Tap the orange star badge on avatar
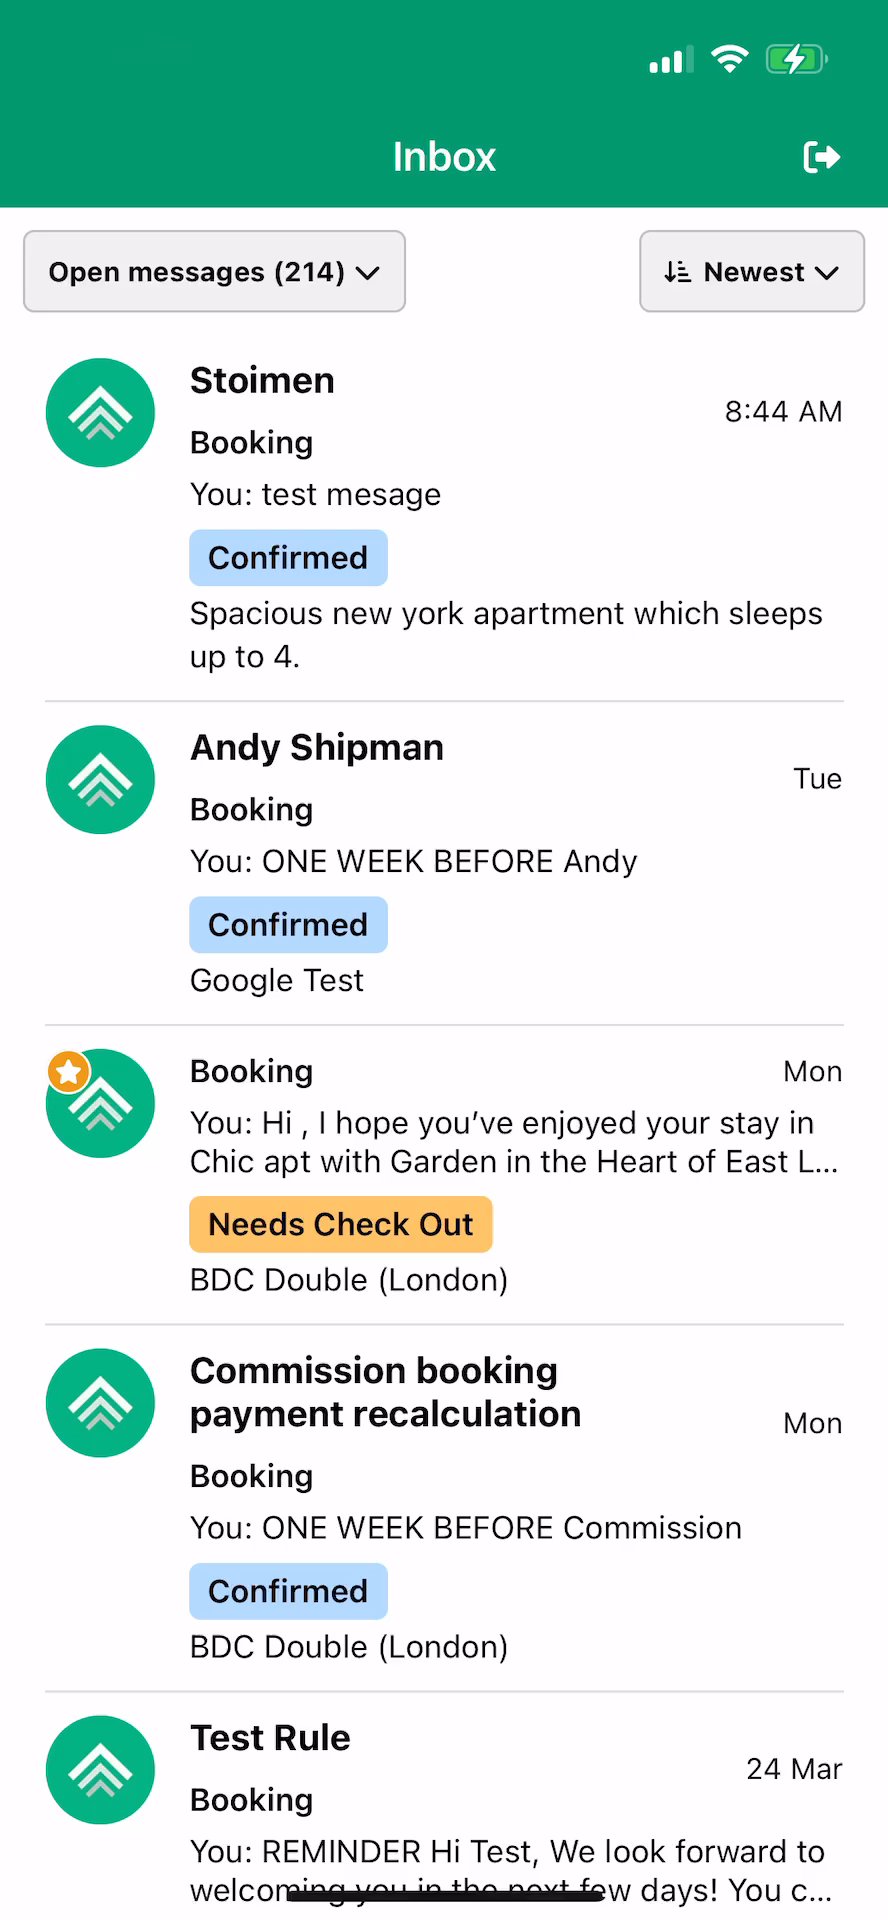Image resolution: width=888 pixels, height=1920 pixels. (x=68, y=1073)
